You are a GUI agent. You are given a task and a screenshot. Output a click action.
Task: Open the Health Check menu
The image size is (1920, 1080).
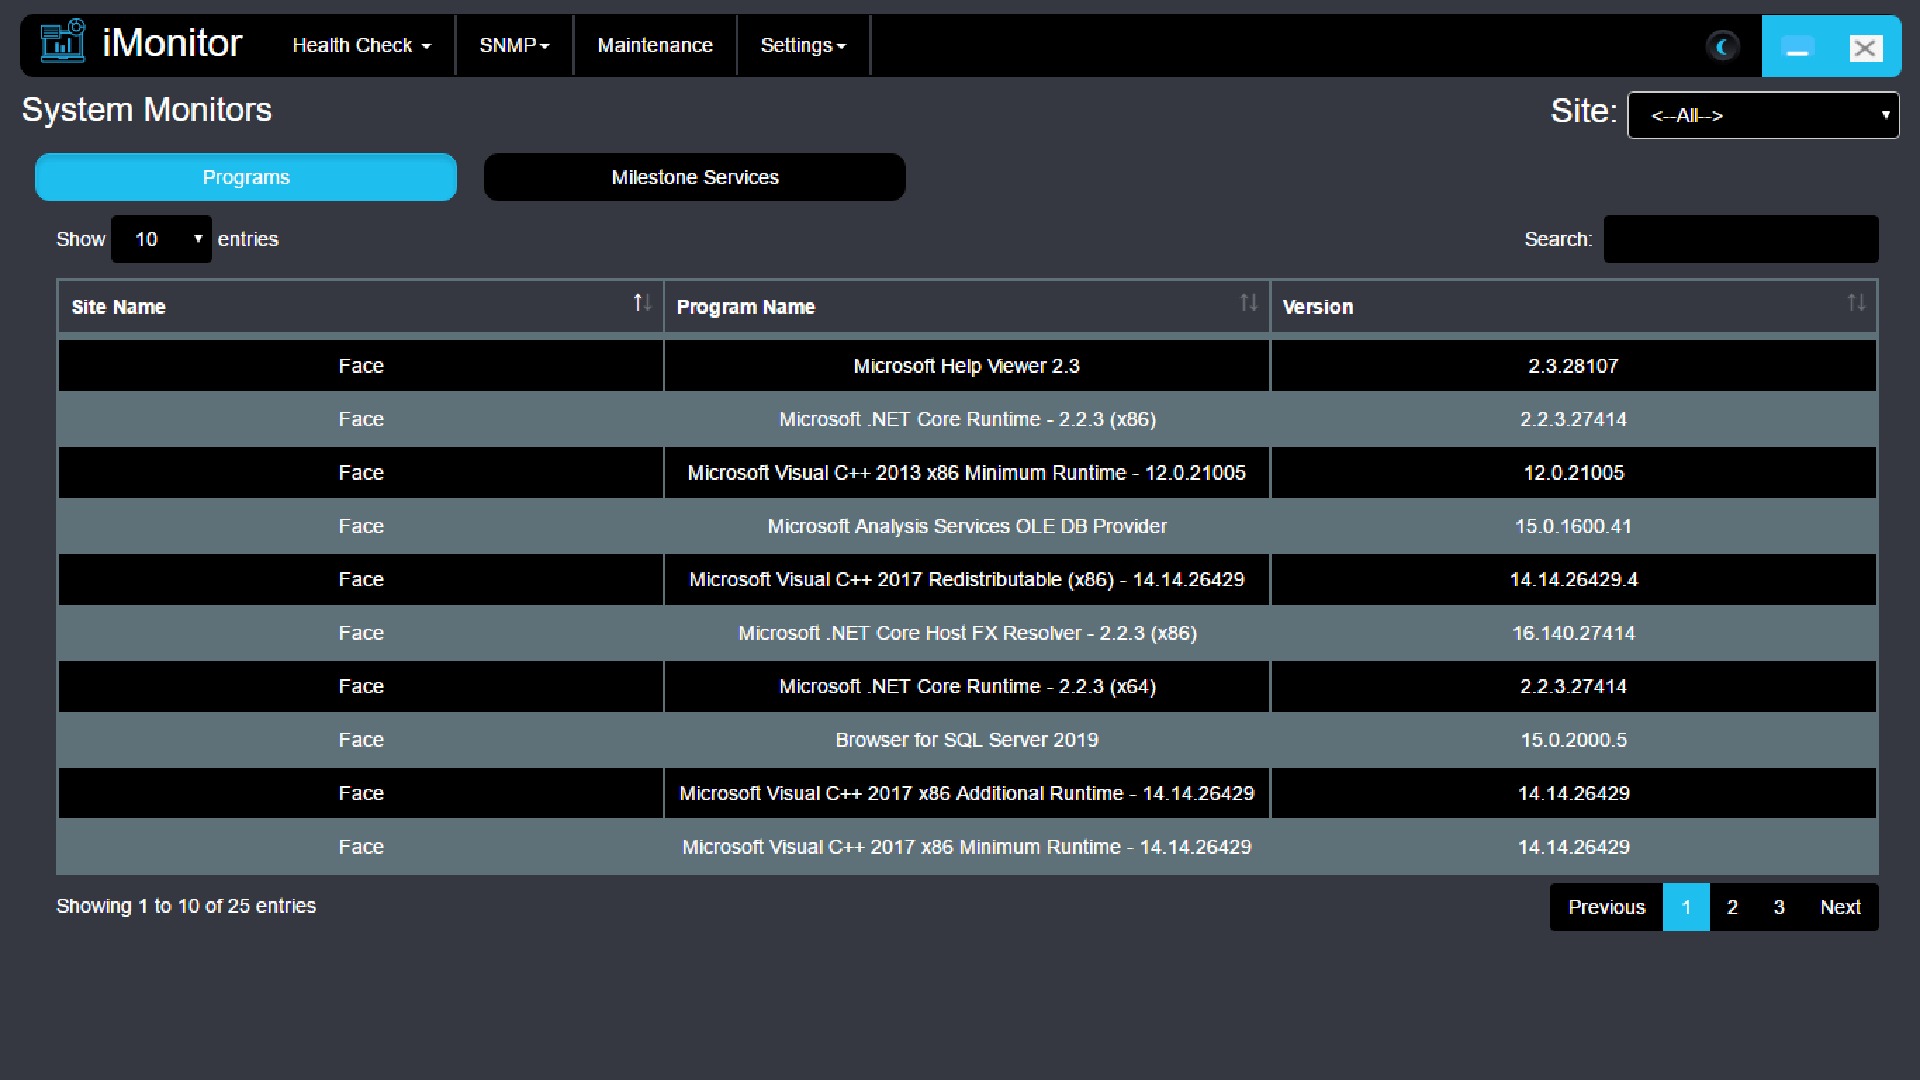(361, 45)
